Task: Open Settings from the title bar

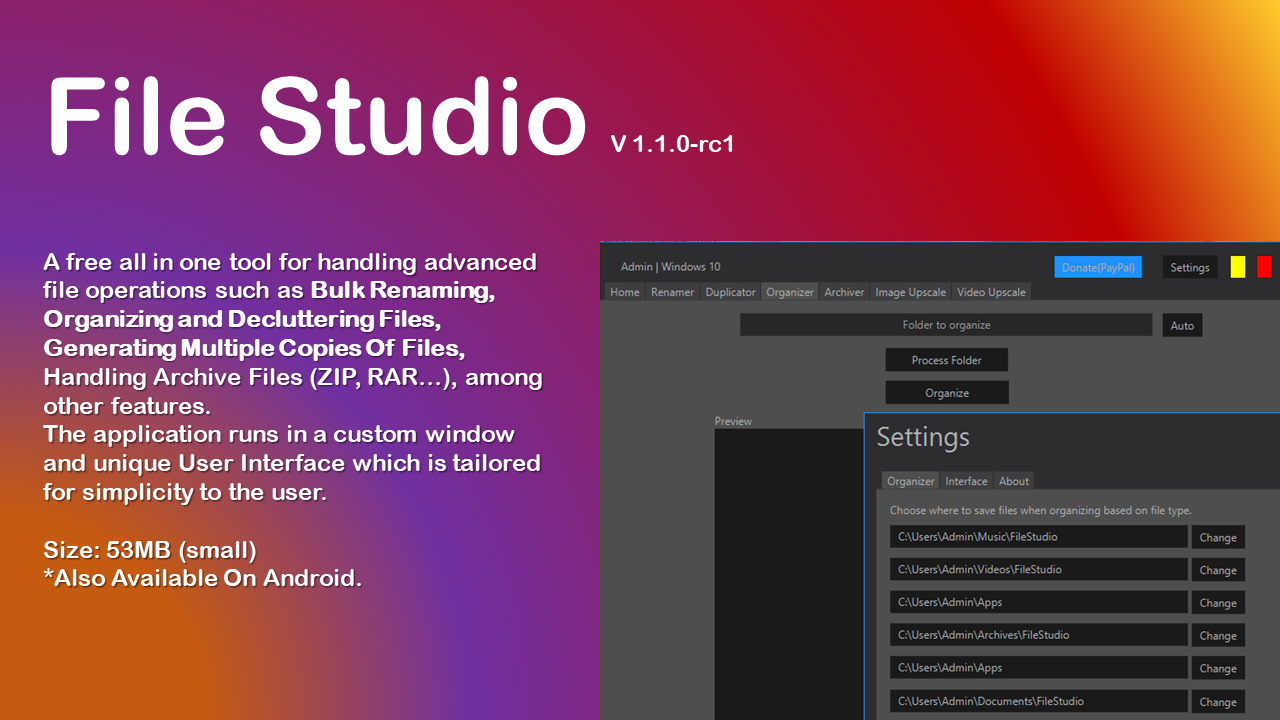Action: 1190,267
